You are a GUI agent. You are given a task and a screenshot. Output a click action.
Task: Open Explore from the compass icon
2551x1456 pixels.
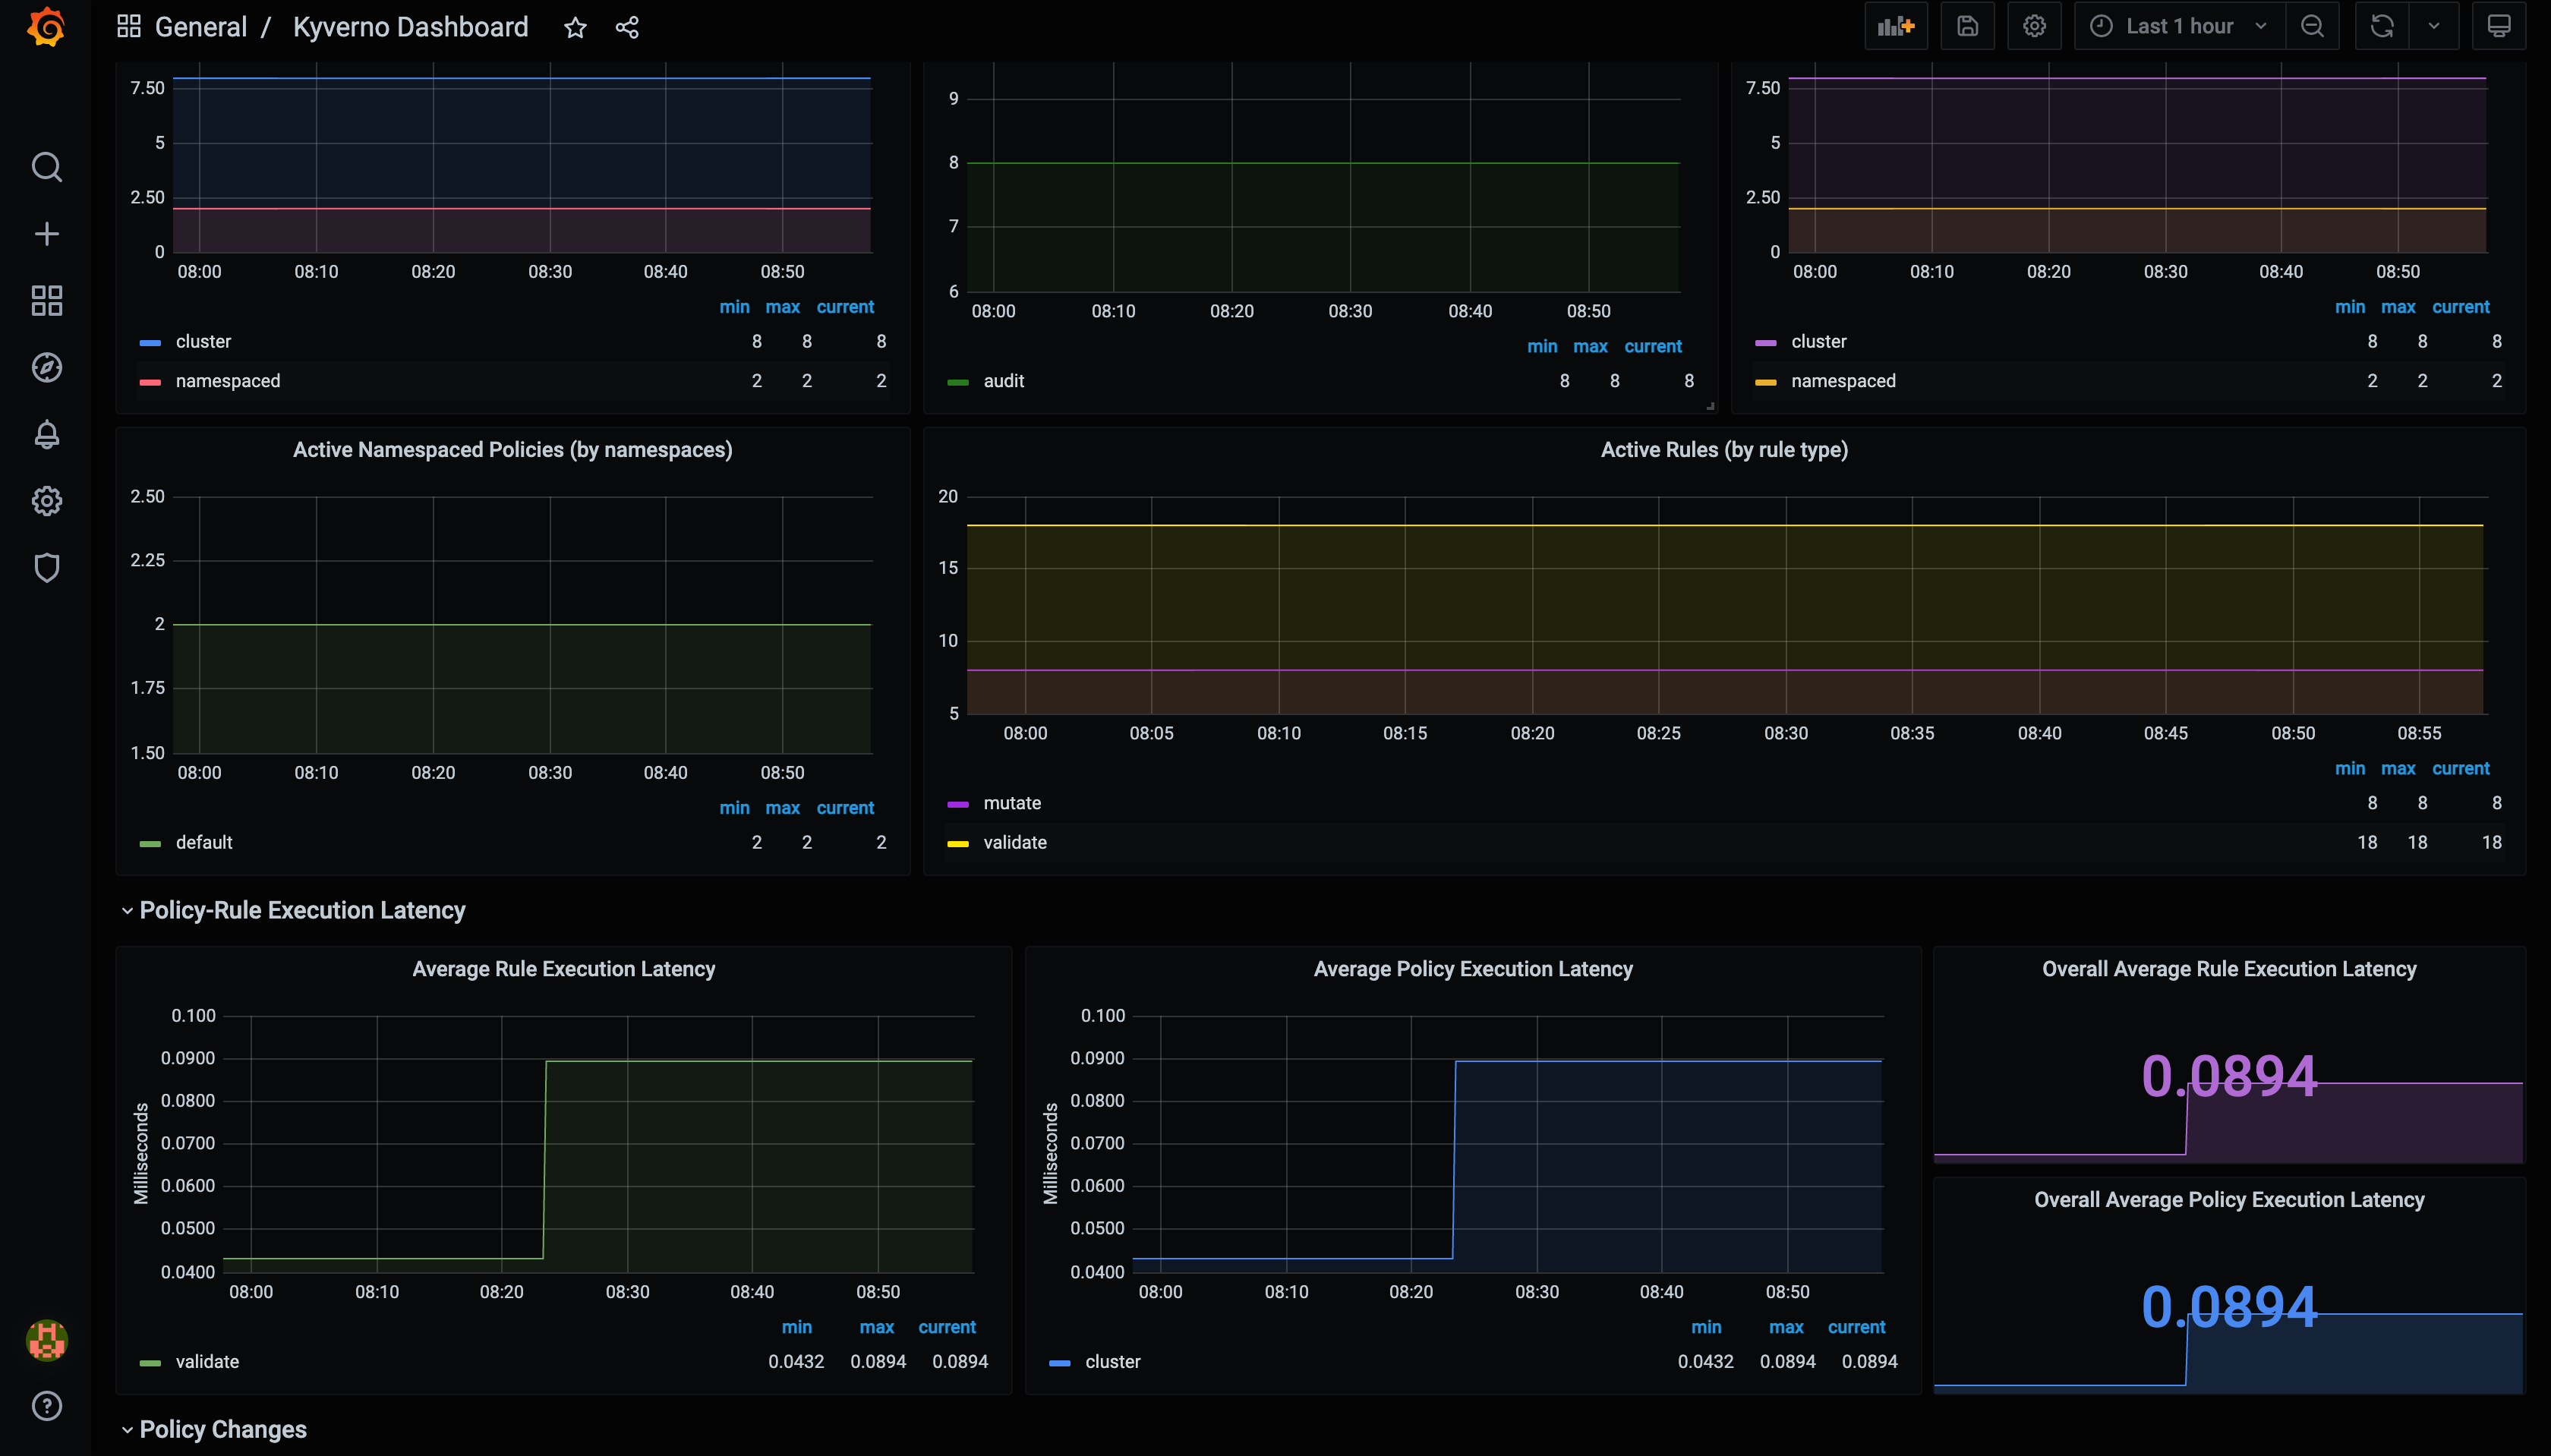pos(46,367)
